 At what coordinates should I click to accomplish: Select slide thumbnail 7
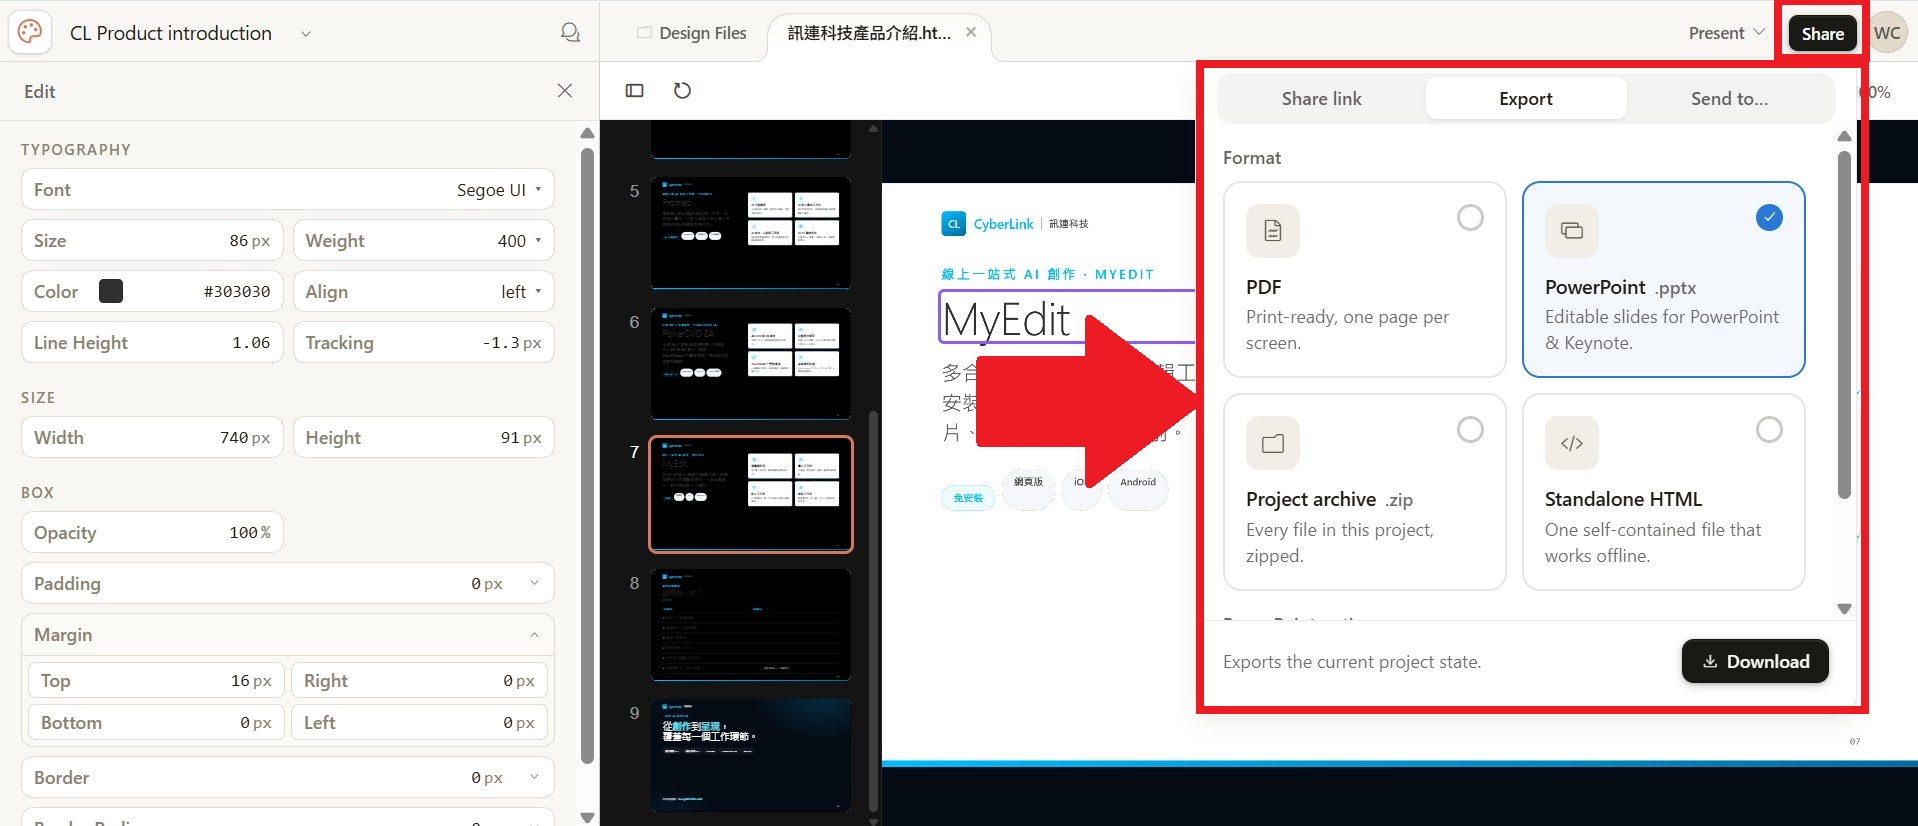coord(751,494)
